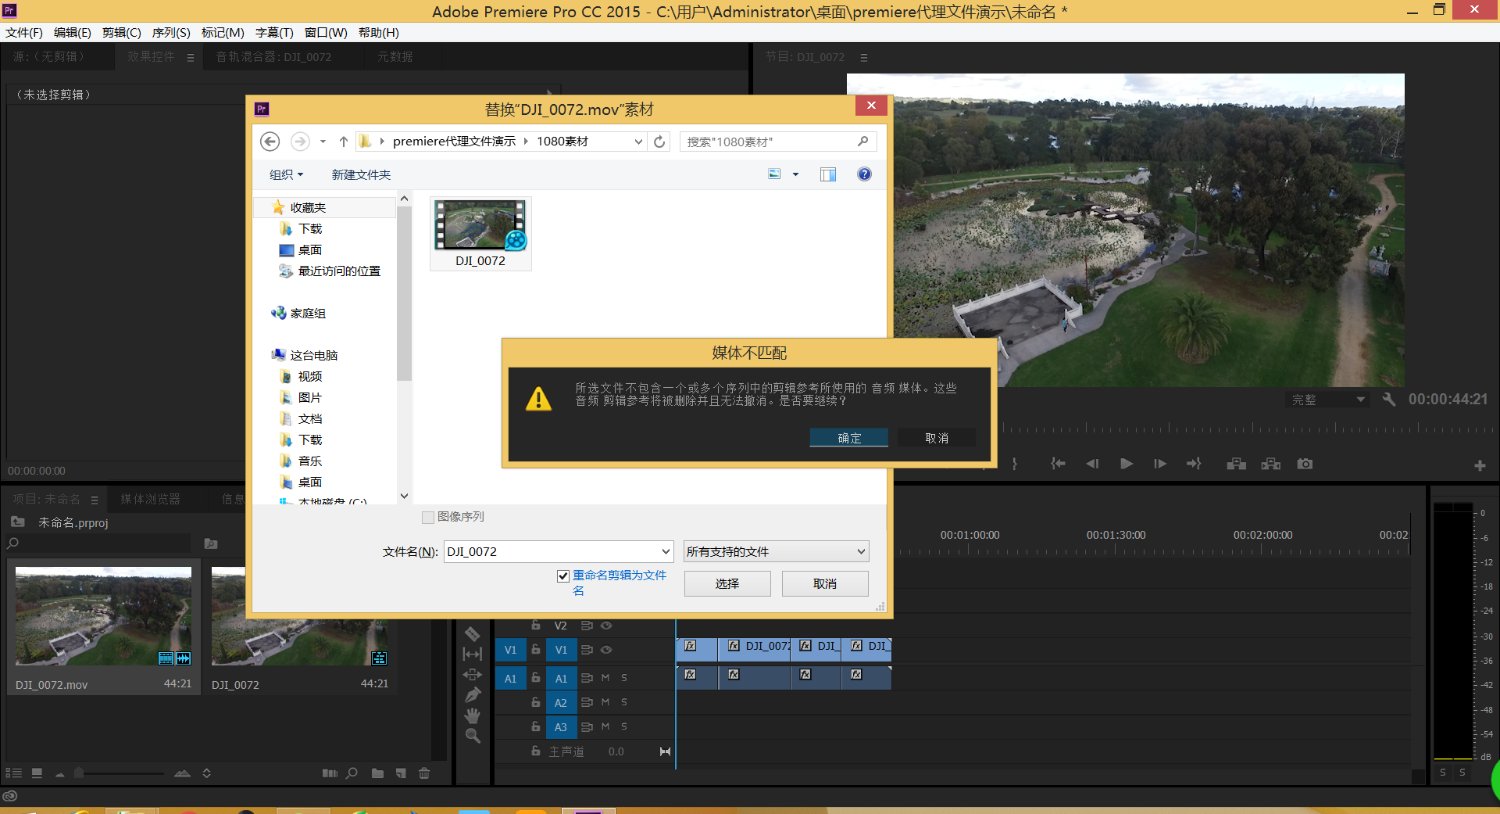Toggle V1 track output eye
1500x814 pixels.
pos(606,650)
